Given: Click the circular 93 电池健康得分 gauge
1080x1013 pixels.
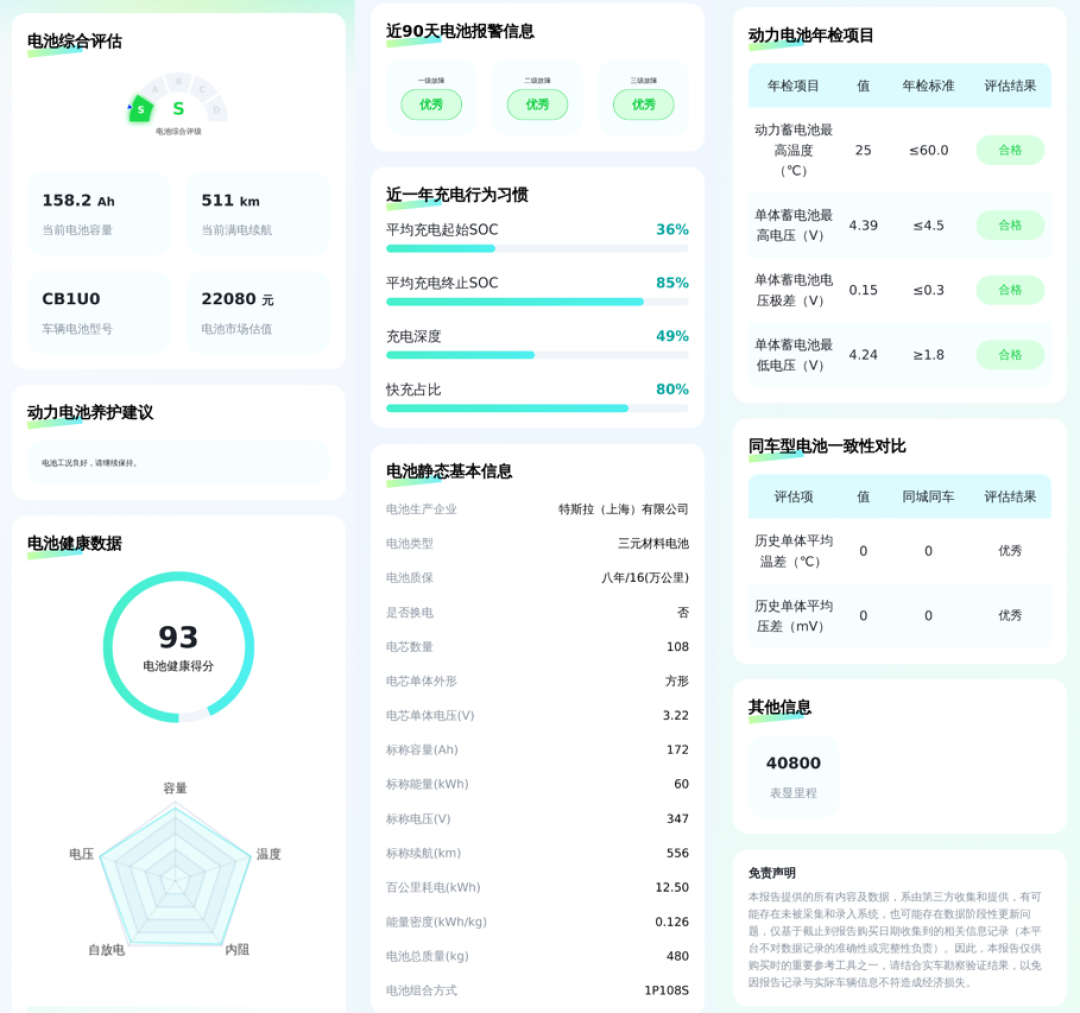Looking at the screenshot, I should pyautogui.click(x=178, y=647).
